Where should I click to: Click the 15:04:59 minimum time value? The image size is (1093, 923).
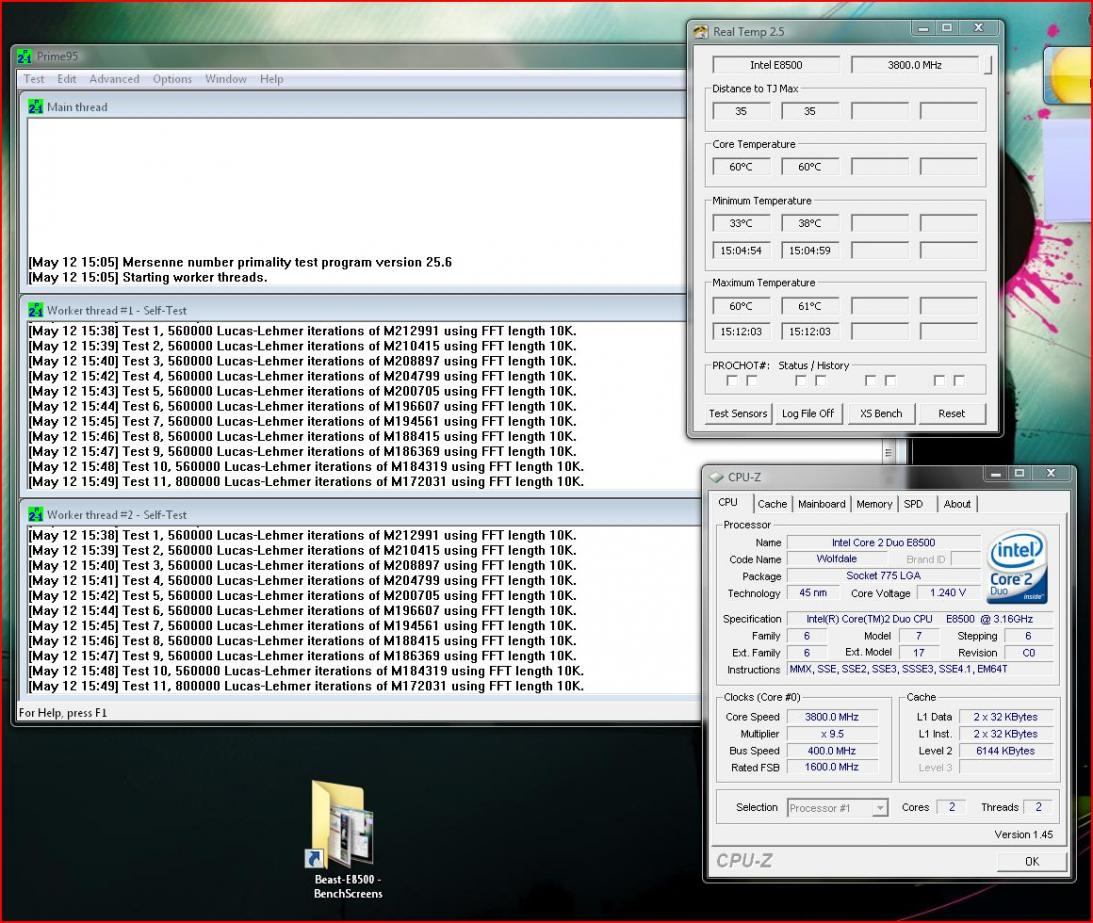click(810, 251)
